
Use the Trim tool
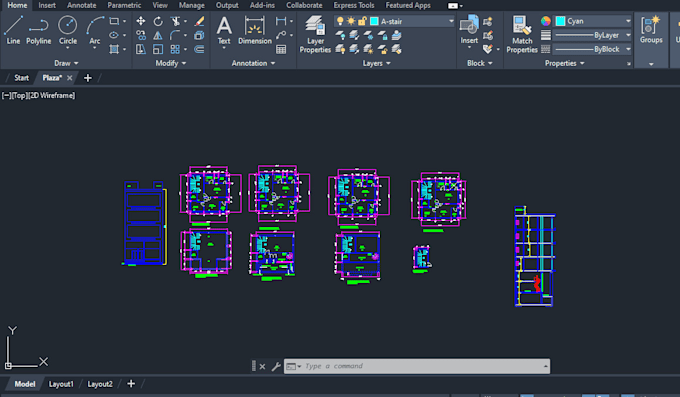pyautogui.click(x=175, y=21)
